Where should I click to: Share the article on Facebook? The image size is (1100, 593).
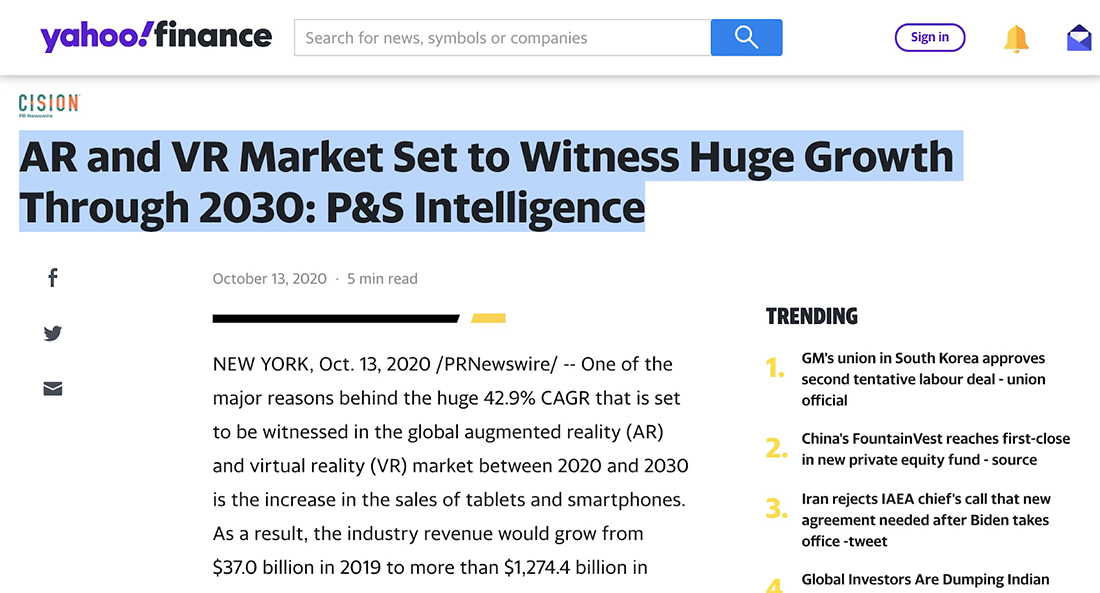click(53, 278)
